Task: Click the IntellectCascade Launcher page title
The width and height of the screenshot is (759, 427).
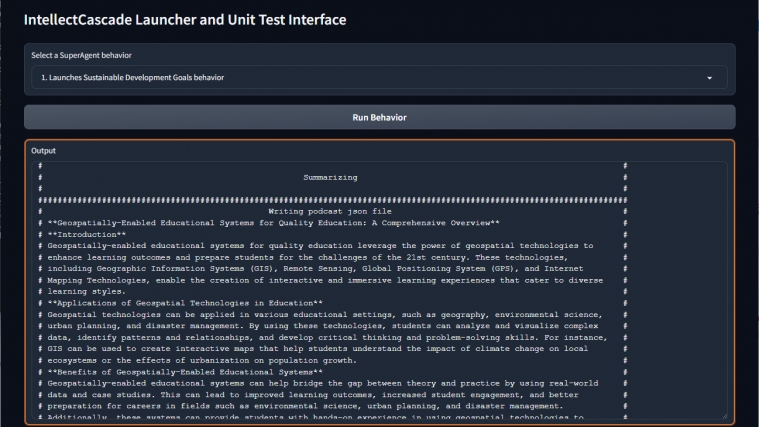Action: point(185,20)
